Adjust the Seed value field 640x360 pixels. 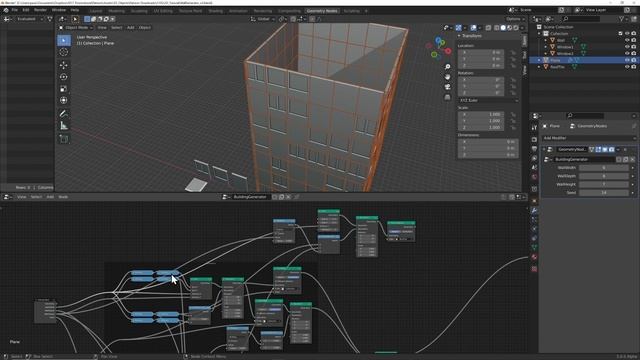click(604, 193)
